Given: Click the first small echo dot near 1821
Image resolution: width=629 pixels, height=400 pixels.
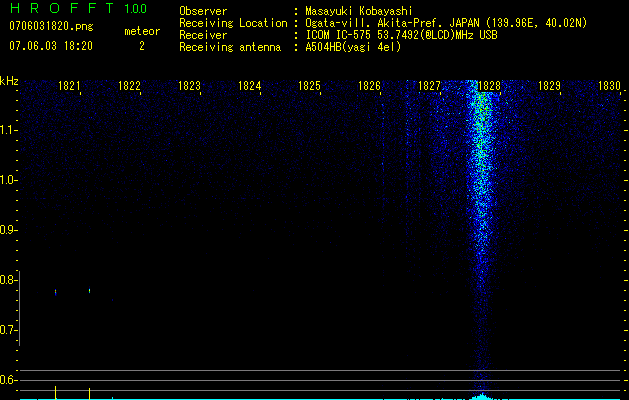Looking at the screenshot, I should (x=55, y=292).
